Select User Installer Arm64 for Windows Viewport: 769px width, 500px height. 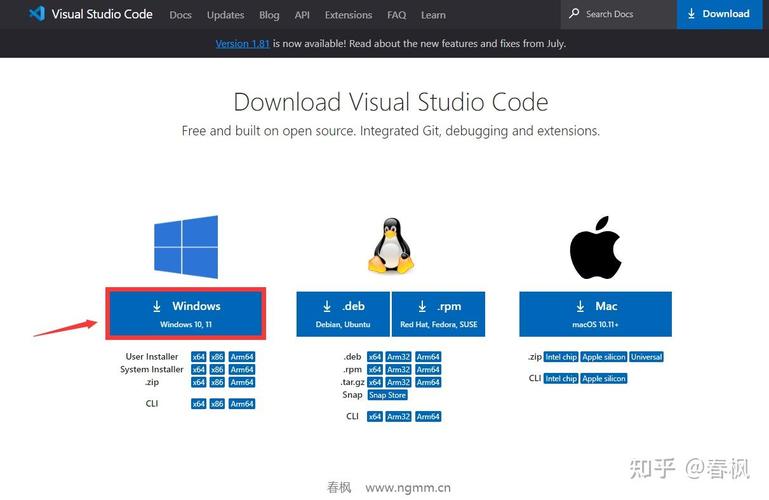[x=242, y=357]
